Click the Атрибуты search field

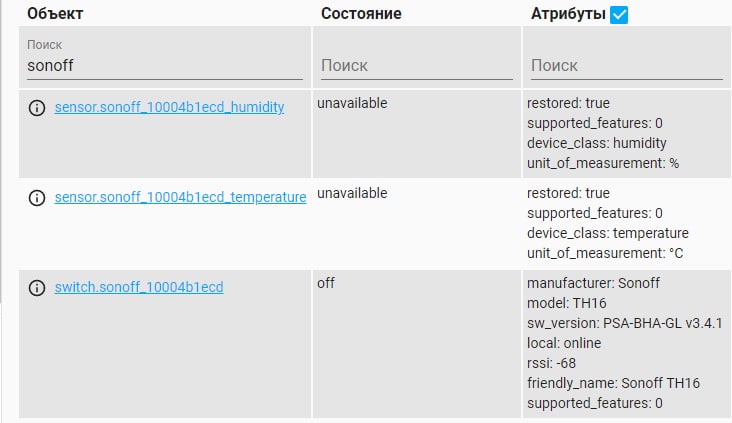pyautogui.click(x=625, y=66)
